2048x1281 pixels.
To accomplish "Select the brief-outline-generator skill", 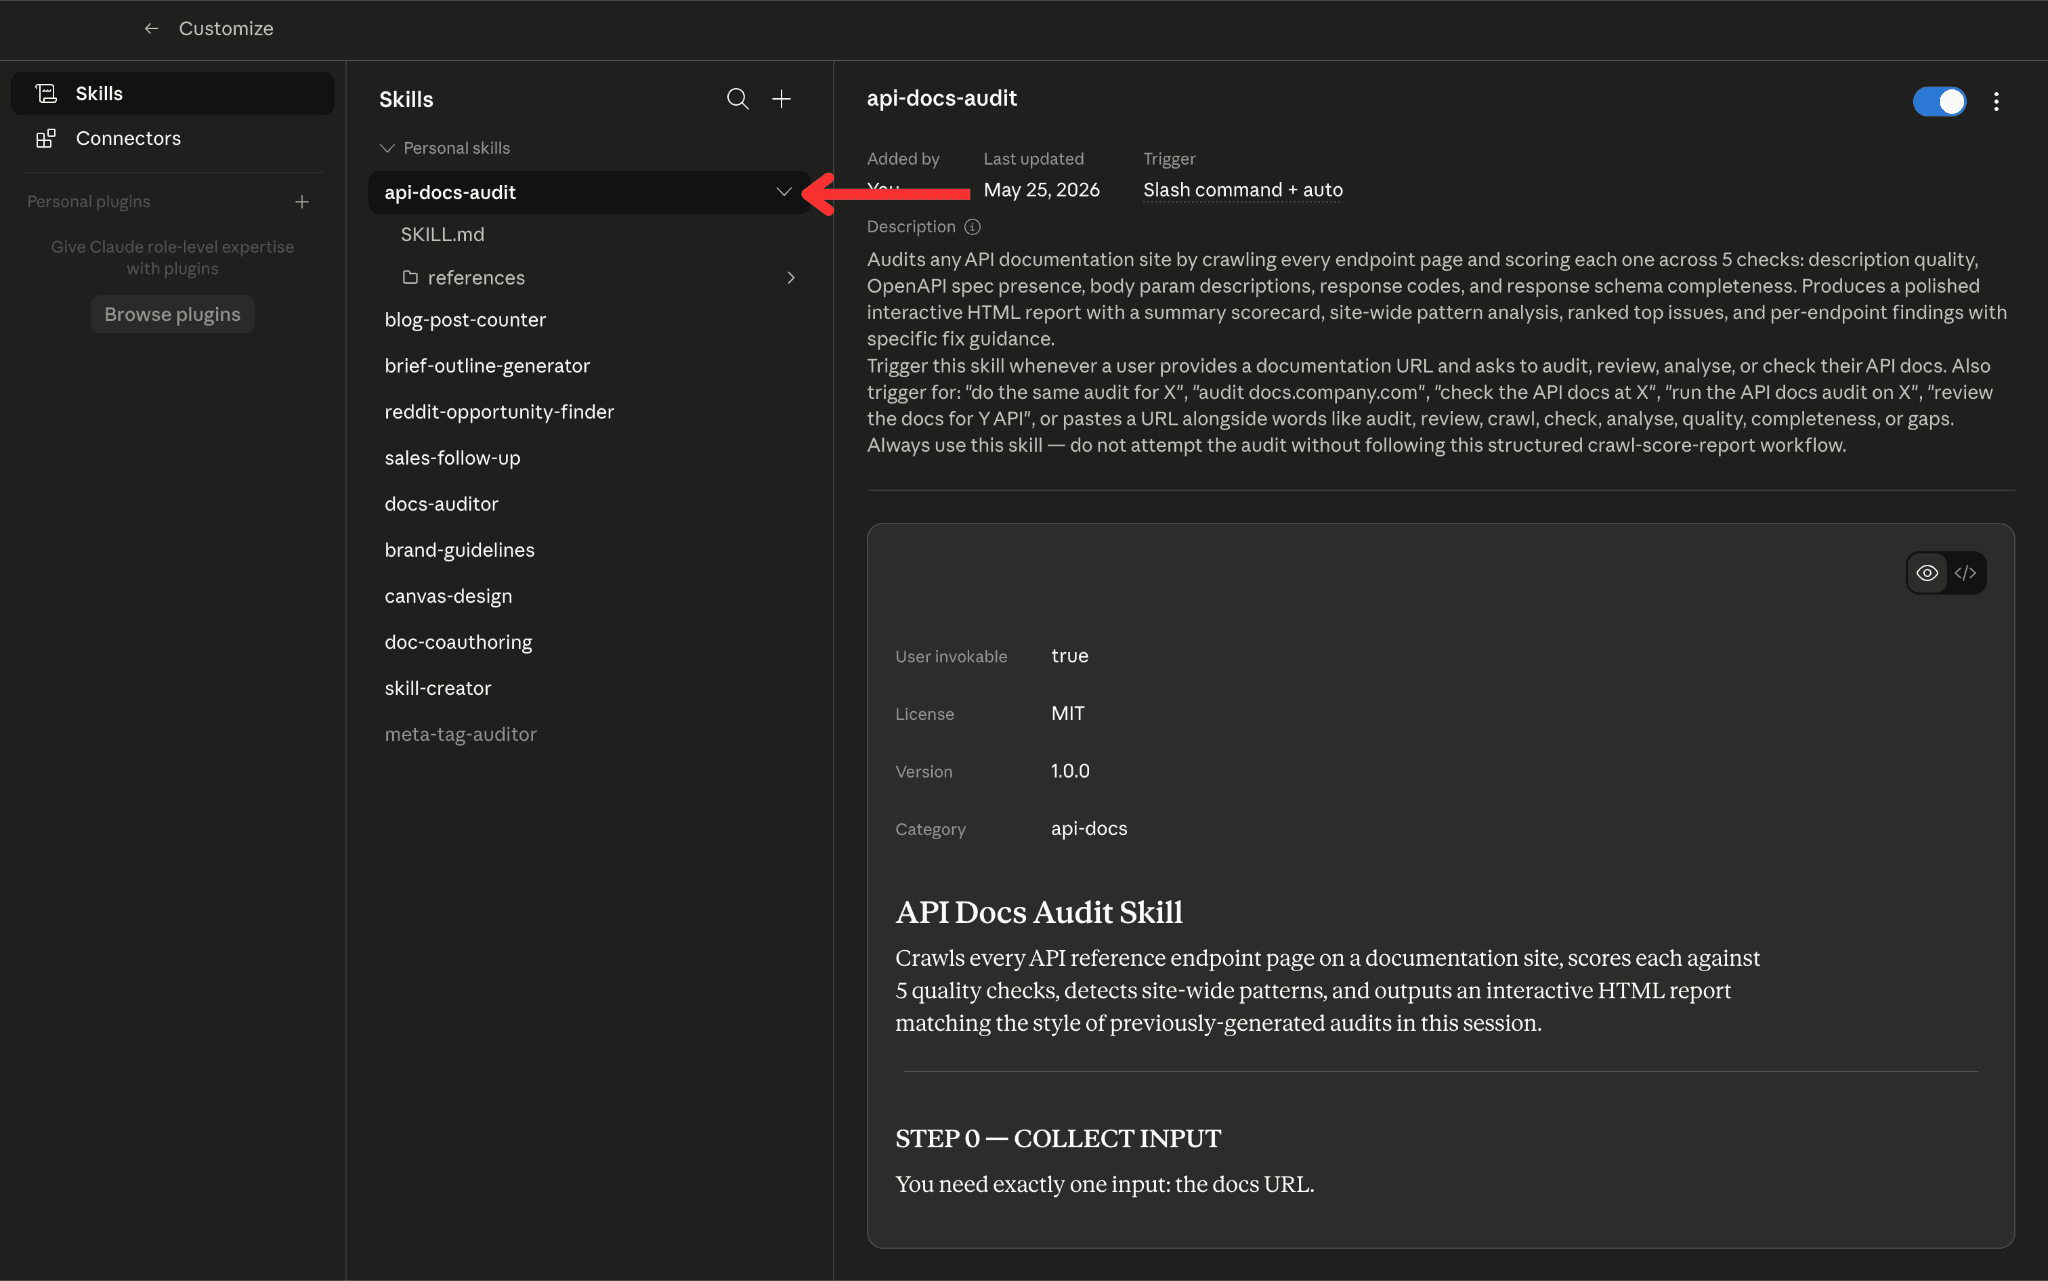I will pos(487,366).
